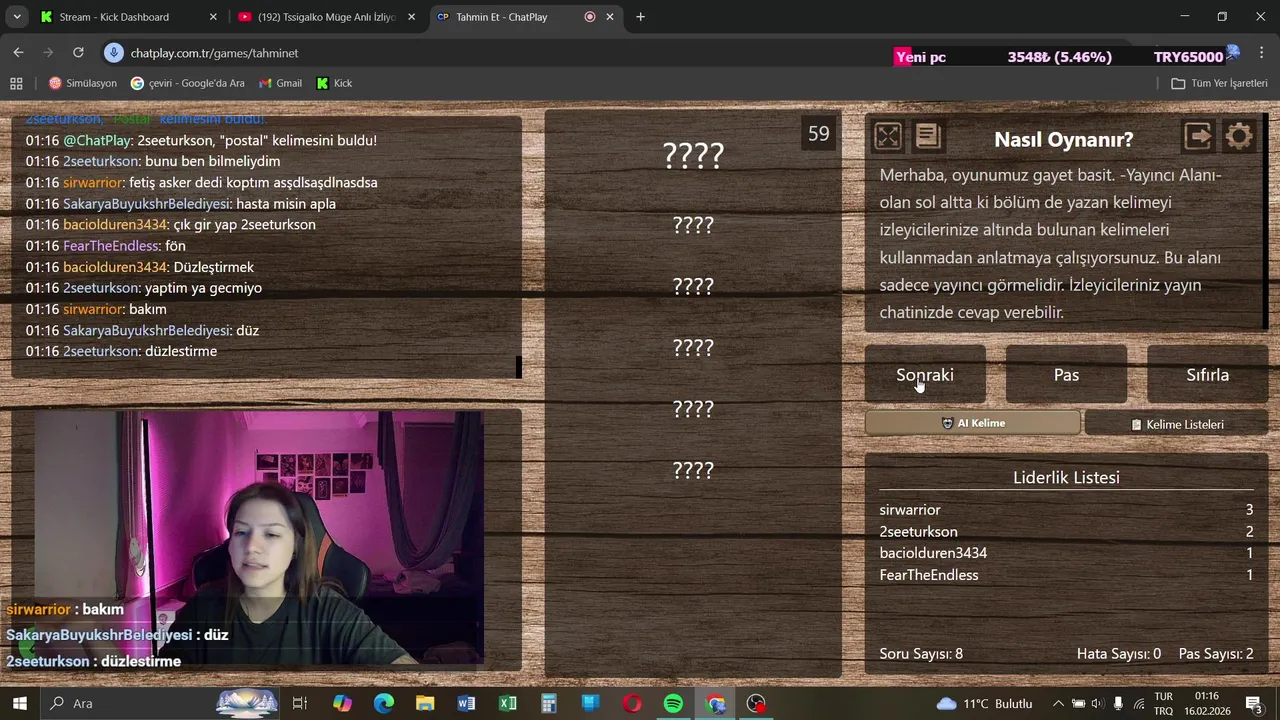Open Excel from the taskbar

[508, 703]
